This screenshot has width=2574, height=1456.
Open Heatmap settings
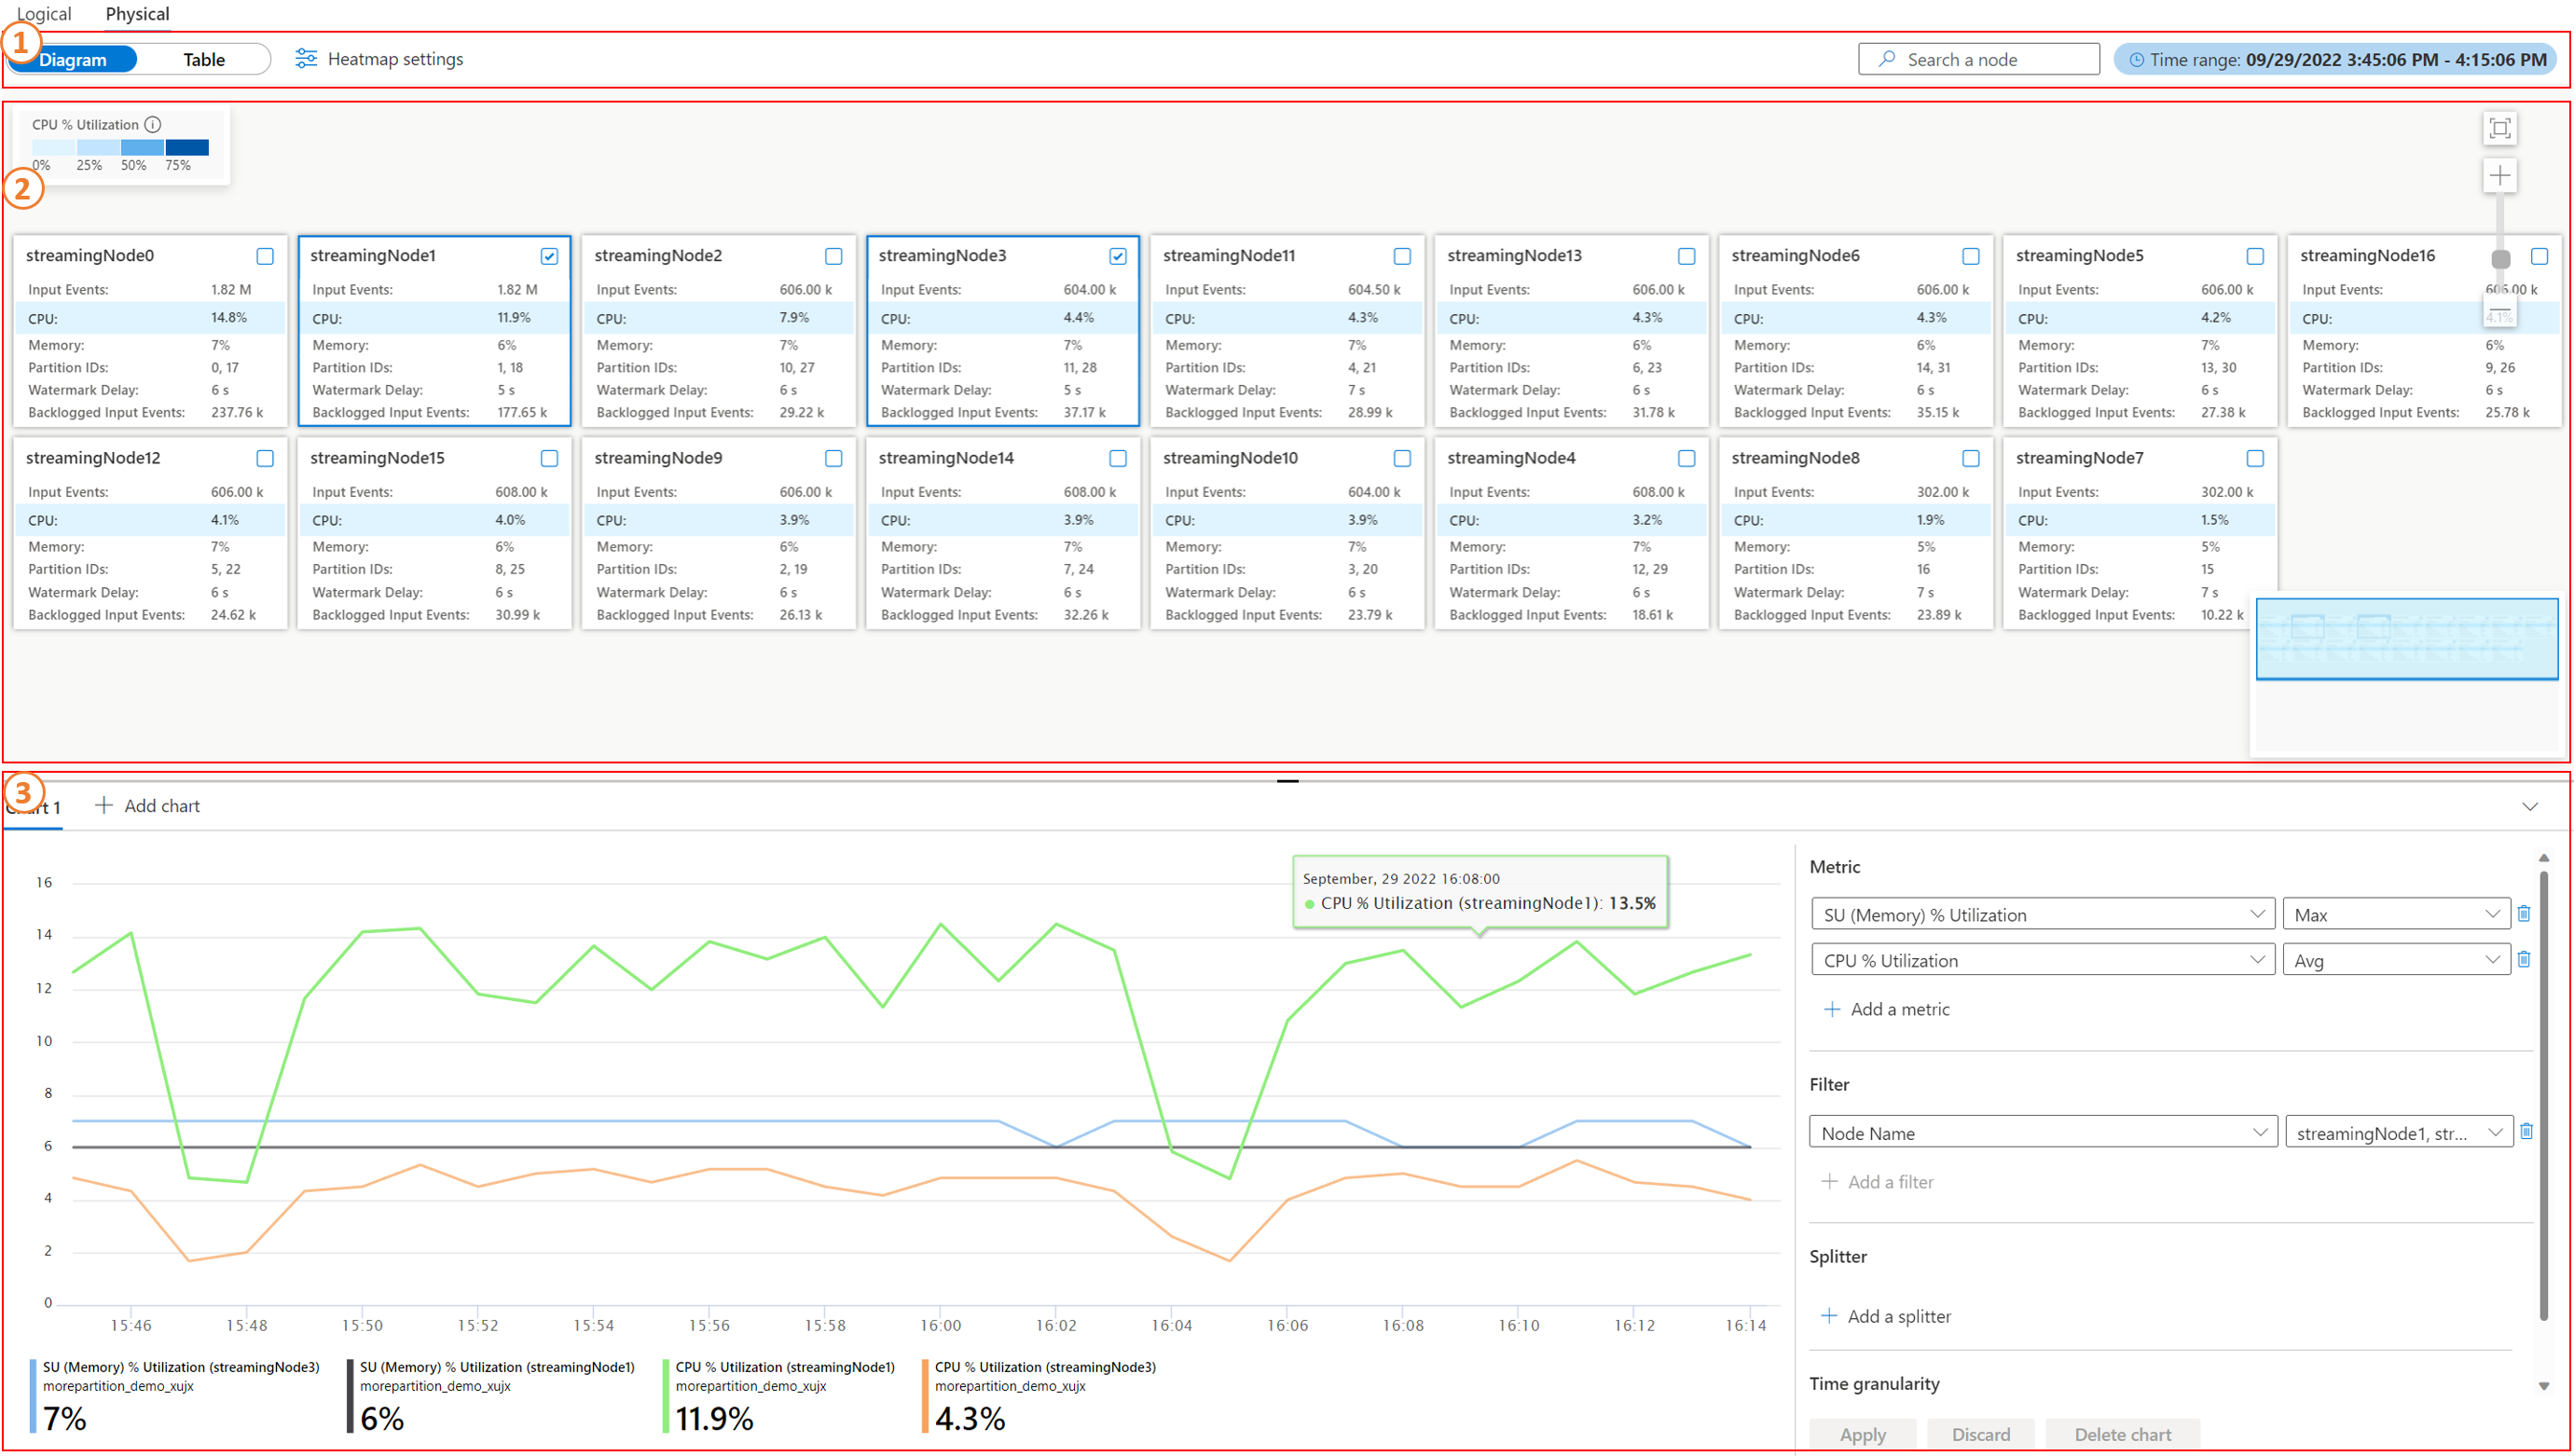(379, 59)
